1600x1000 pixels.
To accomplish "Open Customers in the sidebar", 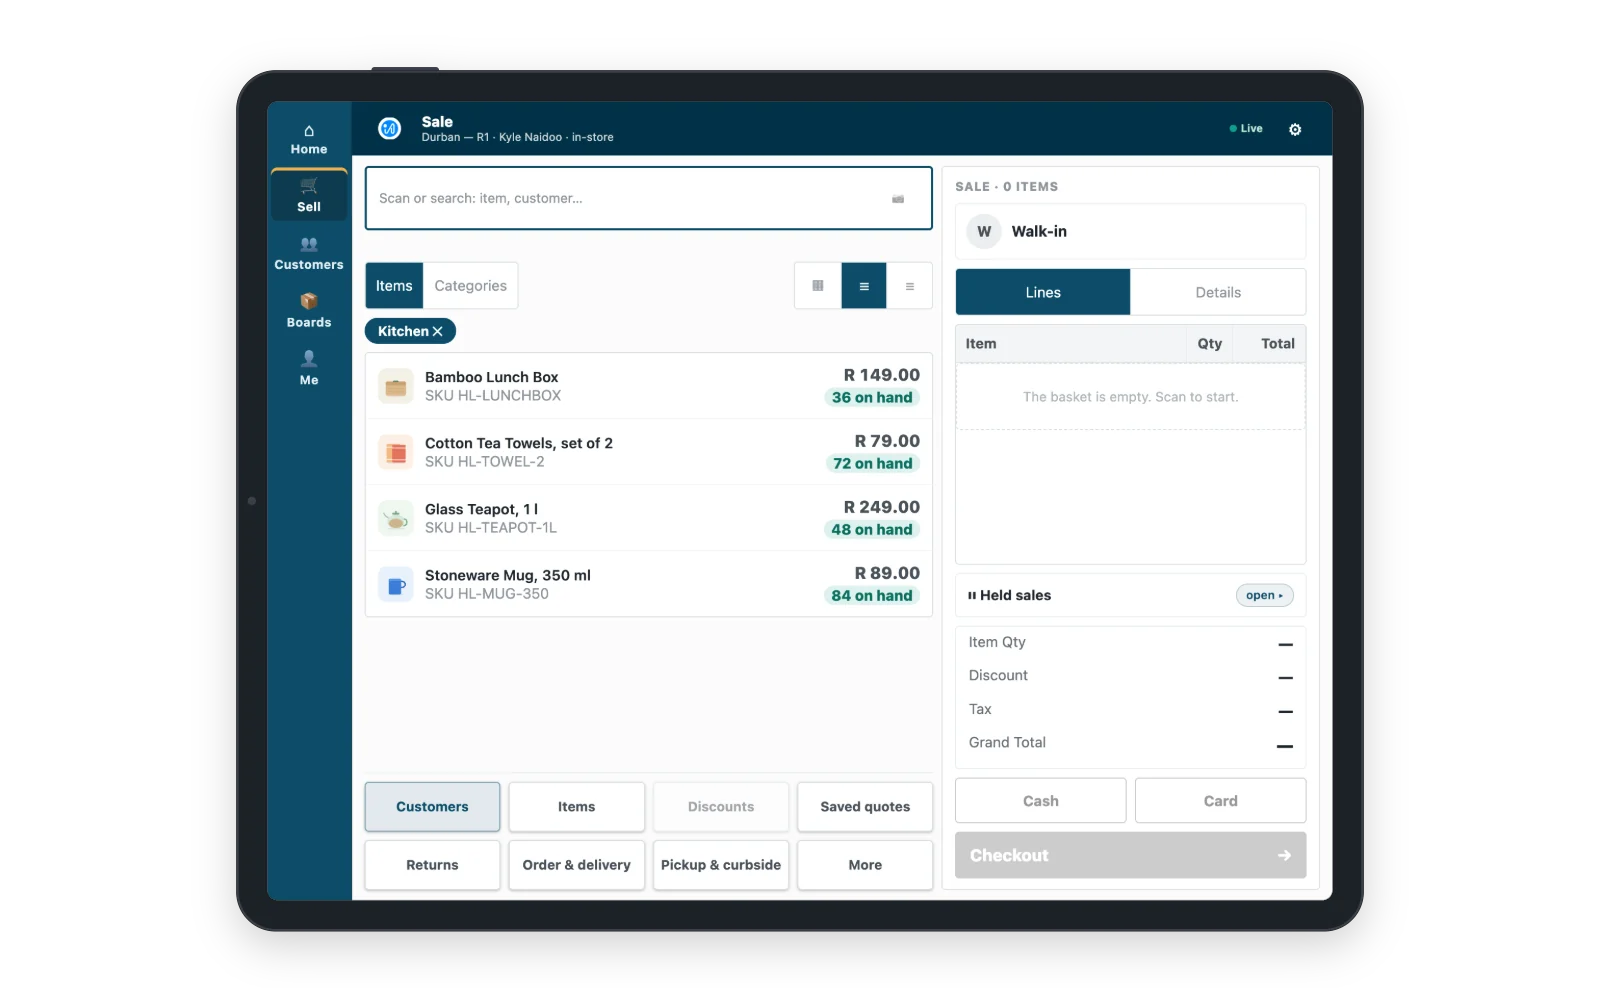I will (x=309, y=253).
